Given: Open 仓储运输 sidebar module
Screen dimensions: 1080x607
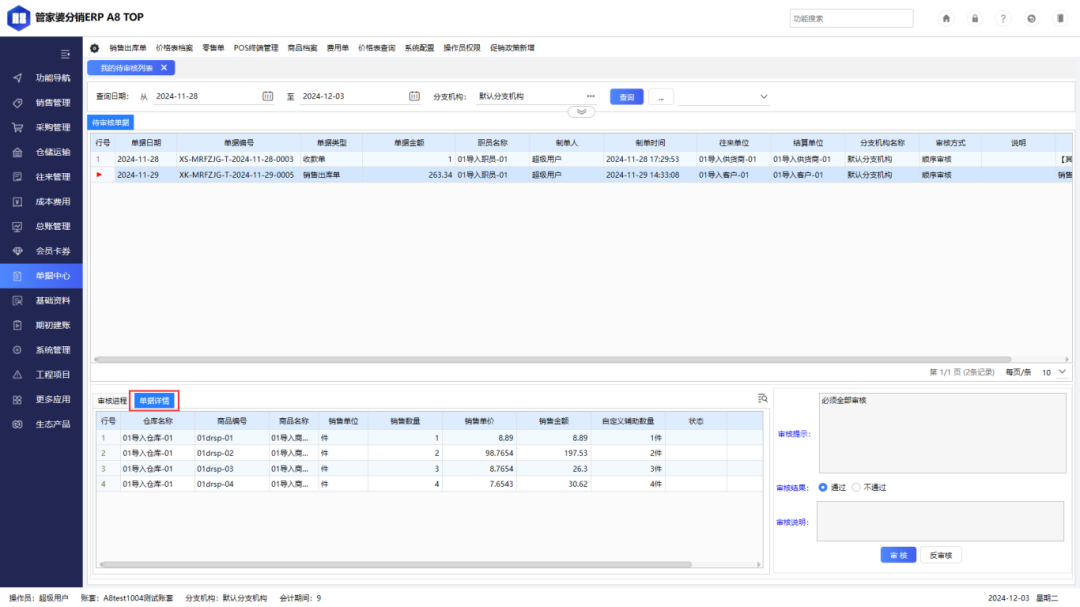Looking at the screenshot, I should [x=41, y=152].
